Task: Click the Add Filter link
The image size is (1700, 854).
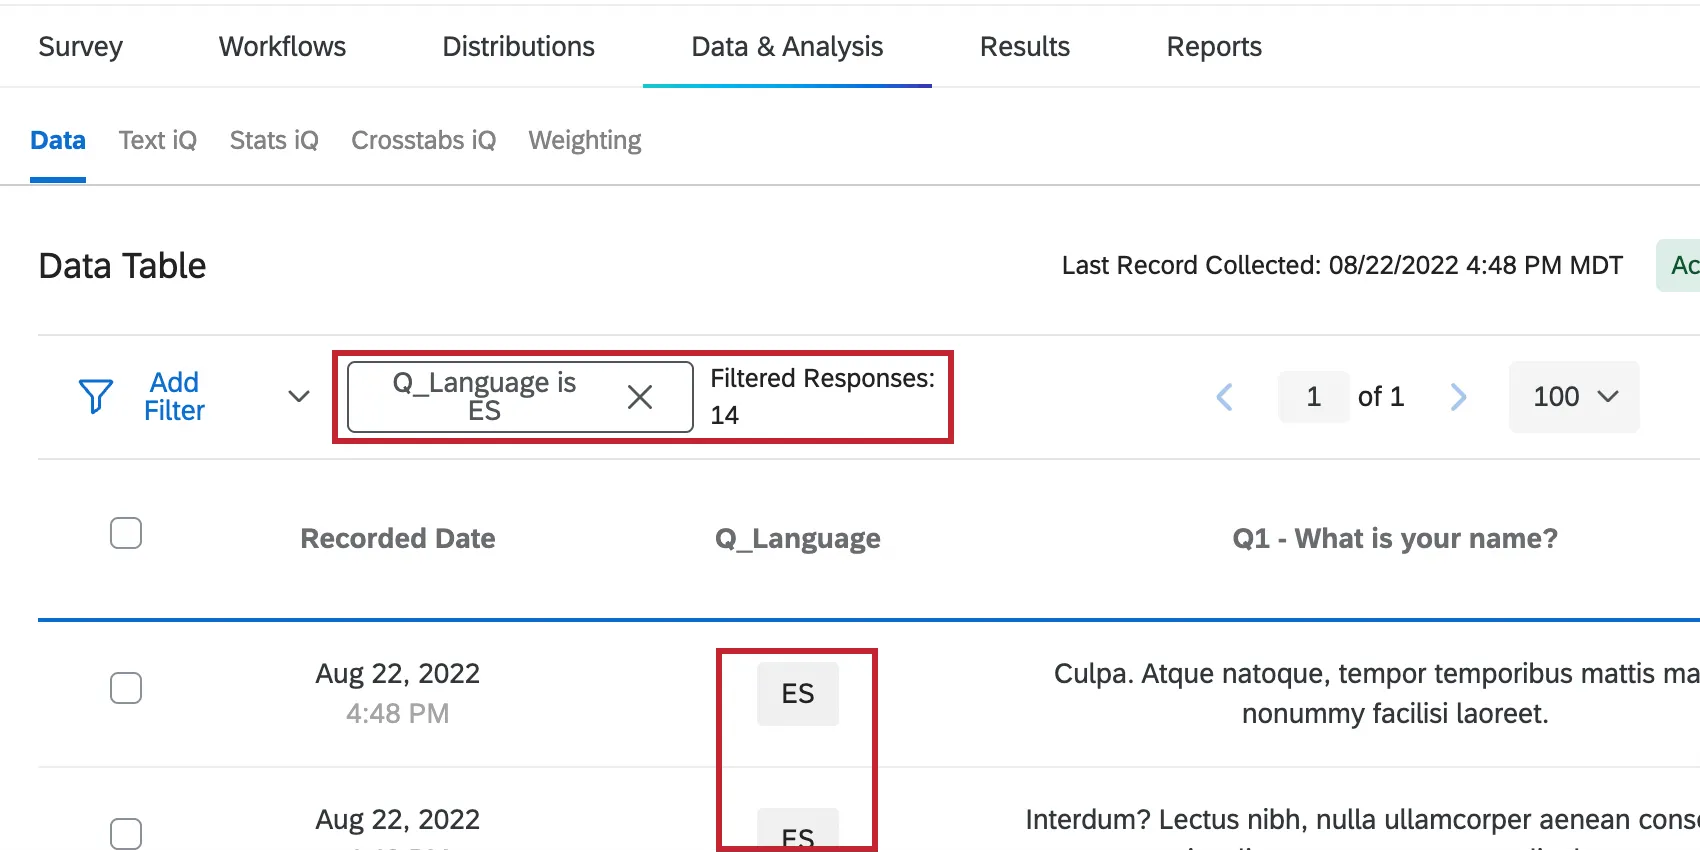Action: (x=174, y=396)
